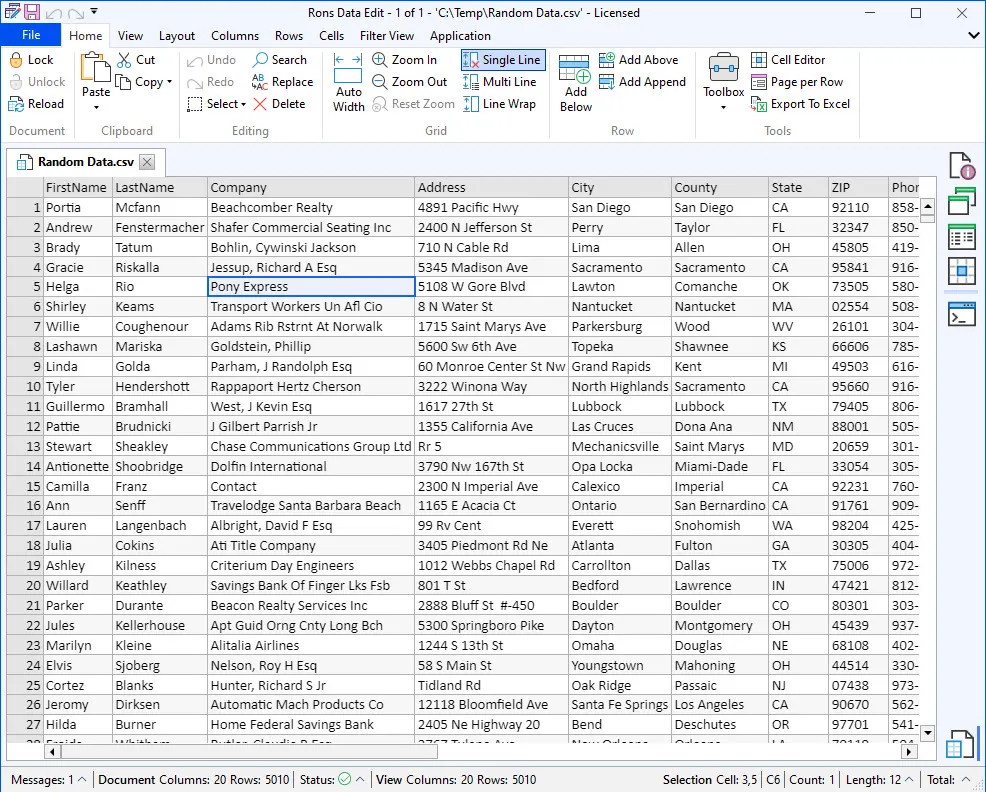Open the blue File menu

point(31,34)
